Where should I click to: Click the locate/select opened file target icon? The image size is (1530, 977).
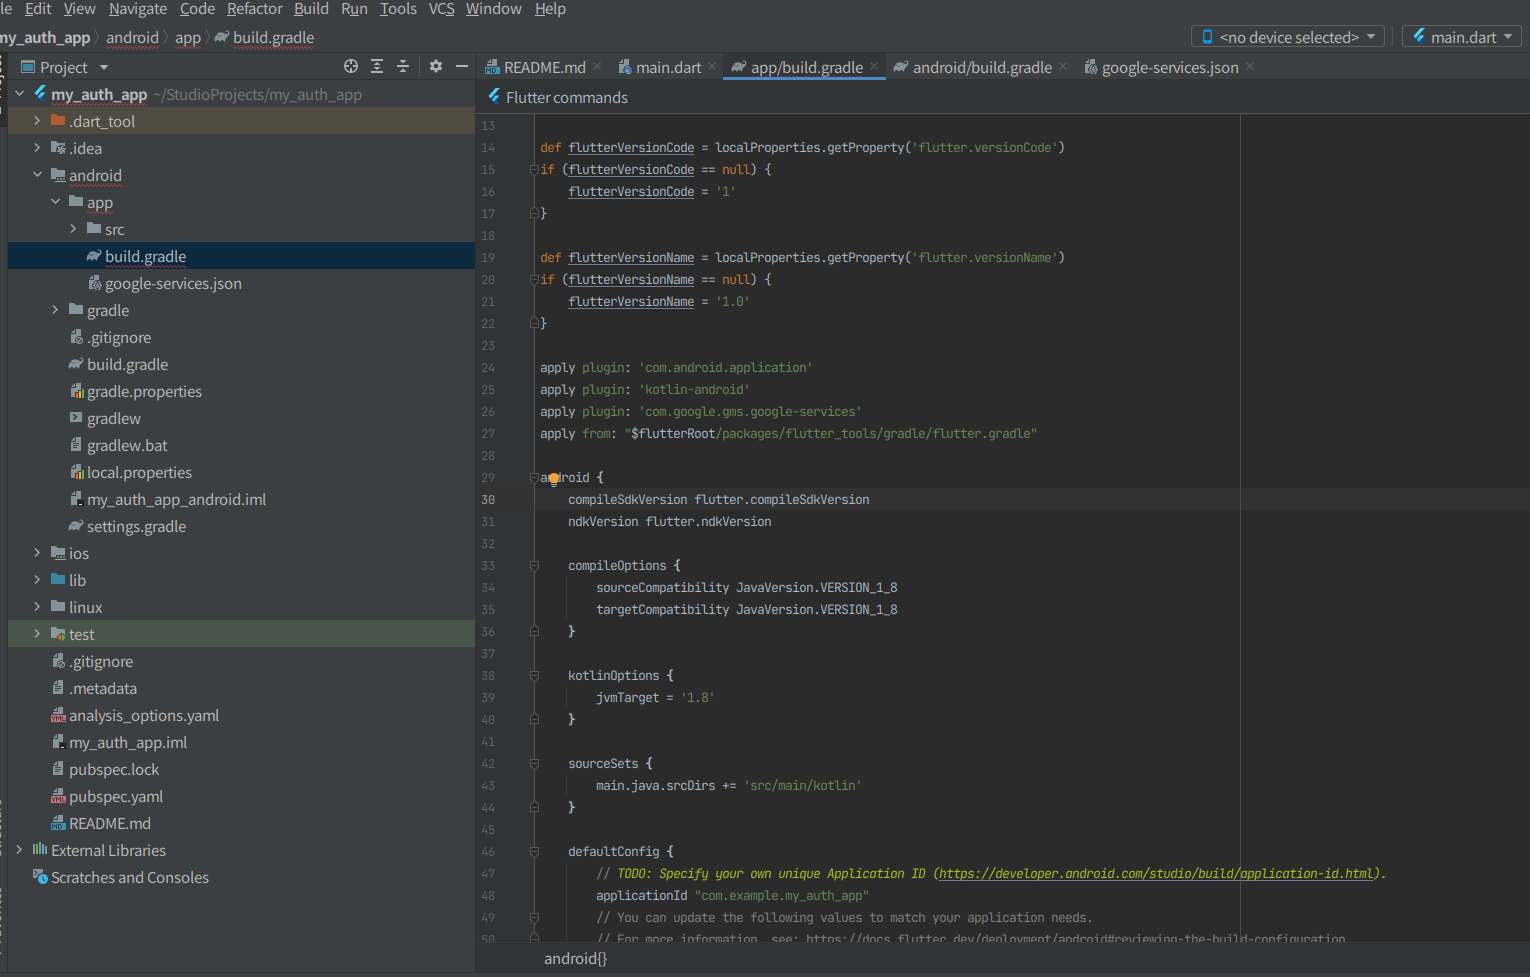point(351,67)
